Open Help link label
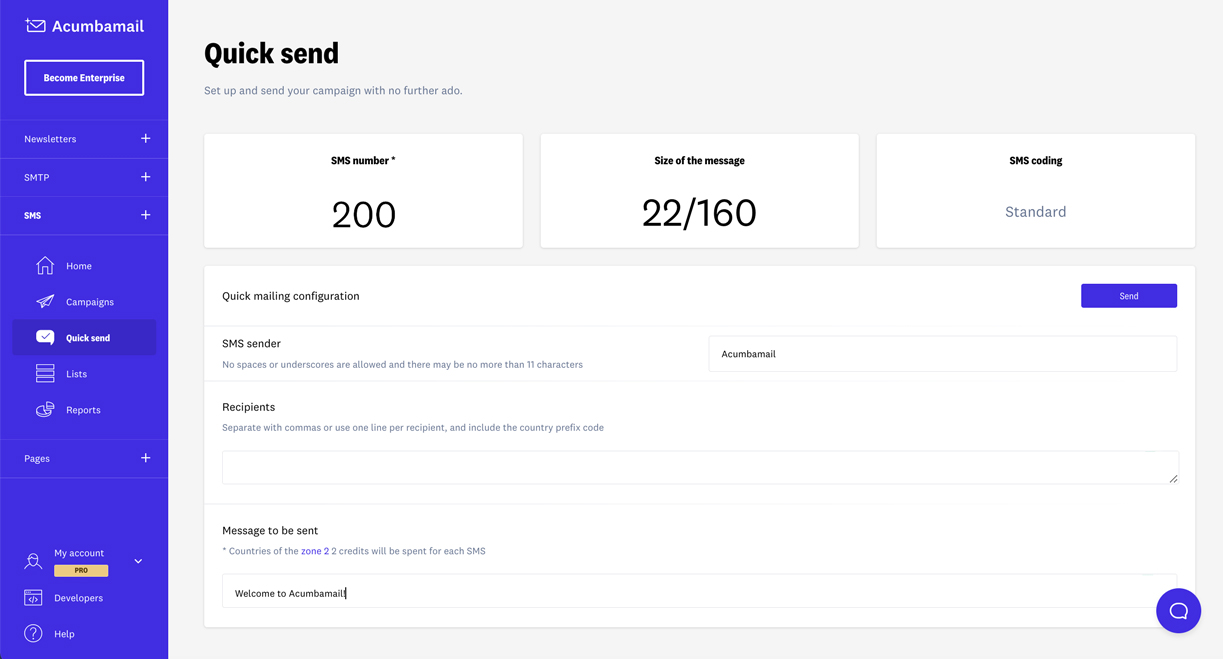The image size is (1223, 659). 64,634
